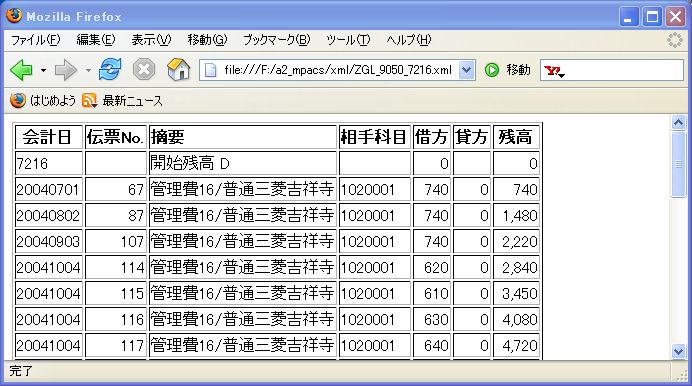Open the ブックマーク(B) menu
This screenshot has width=692, height=386.
[x=277, y=40]
